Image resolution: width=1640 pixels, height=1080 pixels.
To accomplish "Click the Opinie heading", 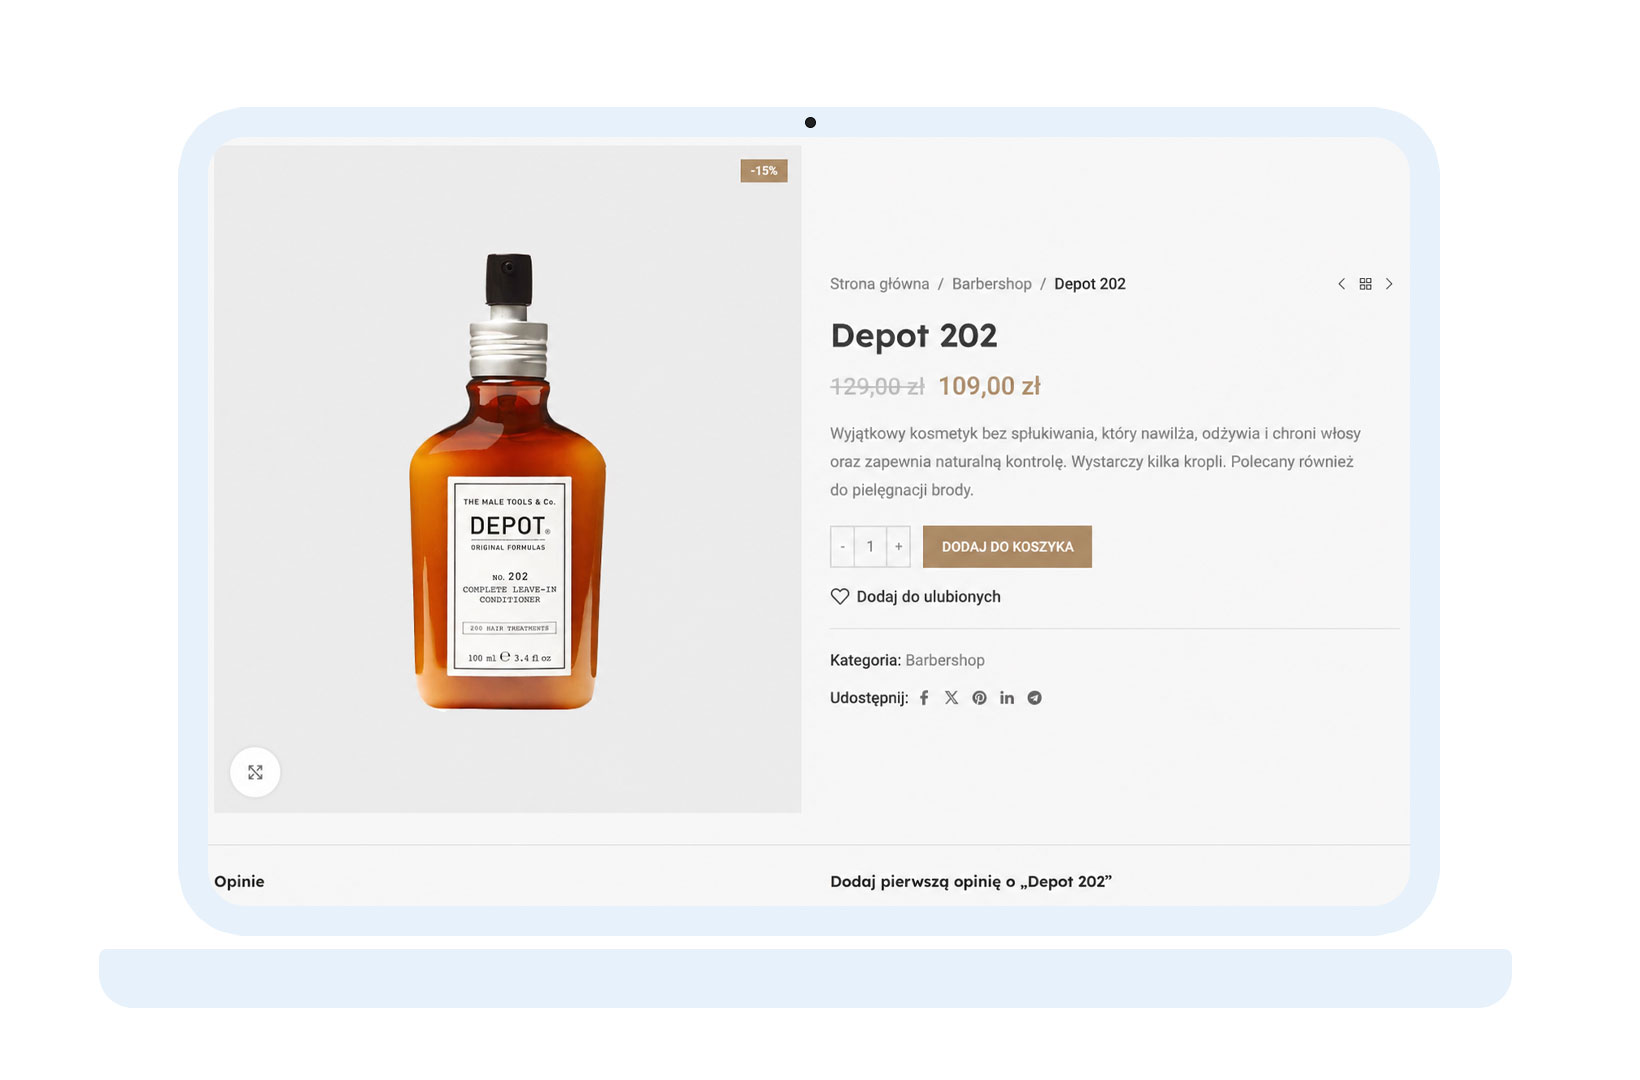I will point(239,881).
